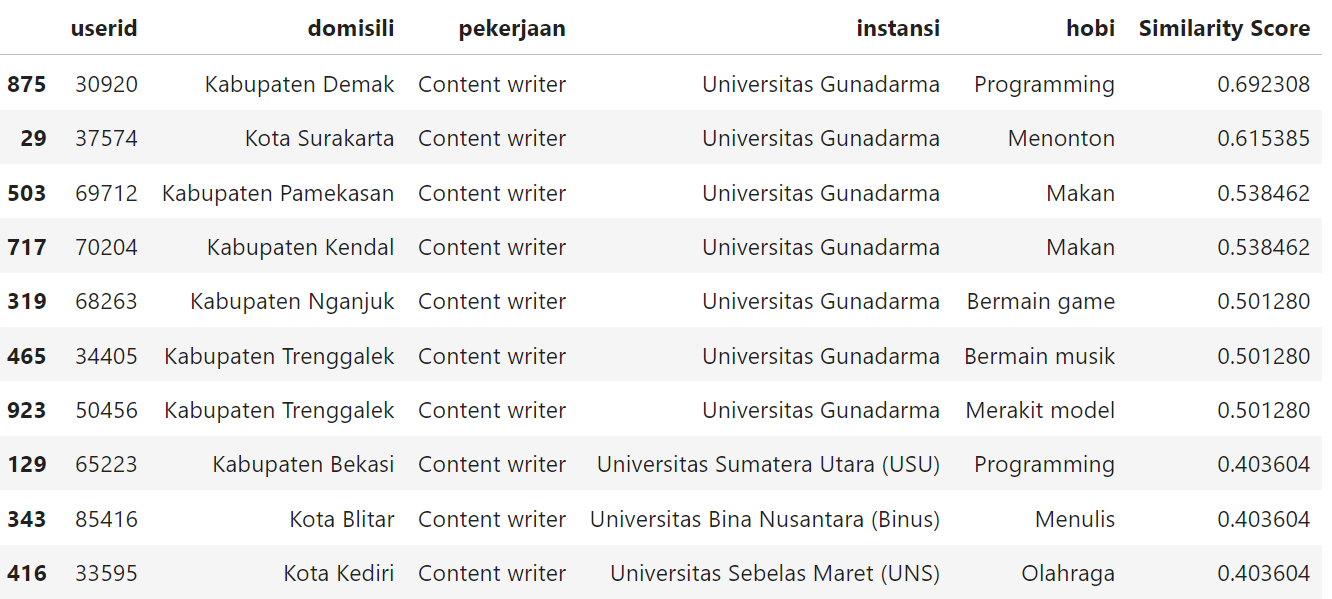Click the Kabupaten Pamekasan cell
This screenshot has width=1332, height=599.
[278, 193]
